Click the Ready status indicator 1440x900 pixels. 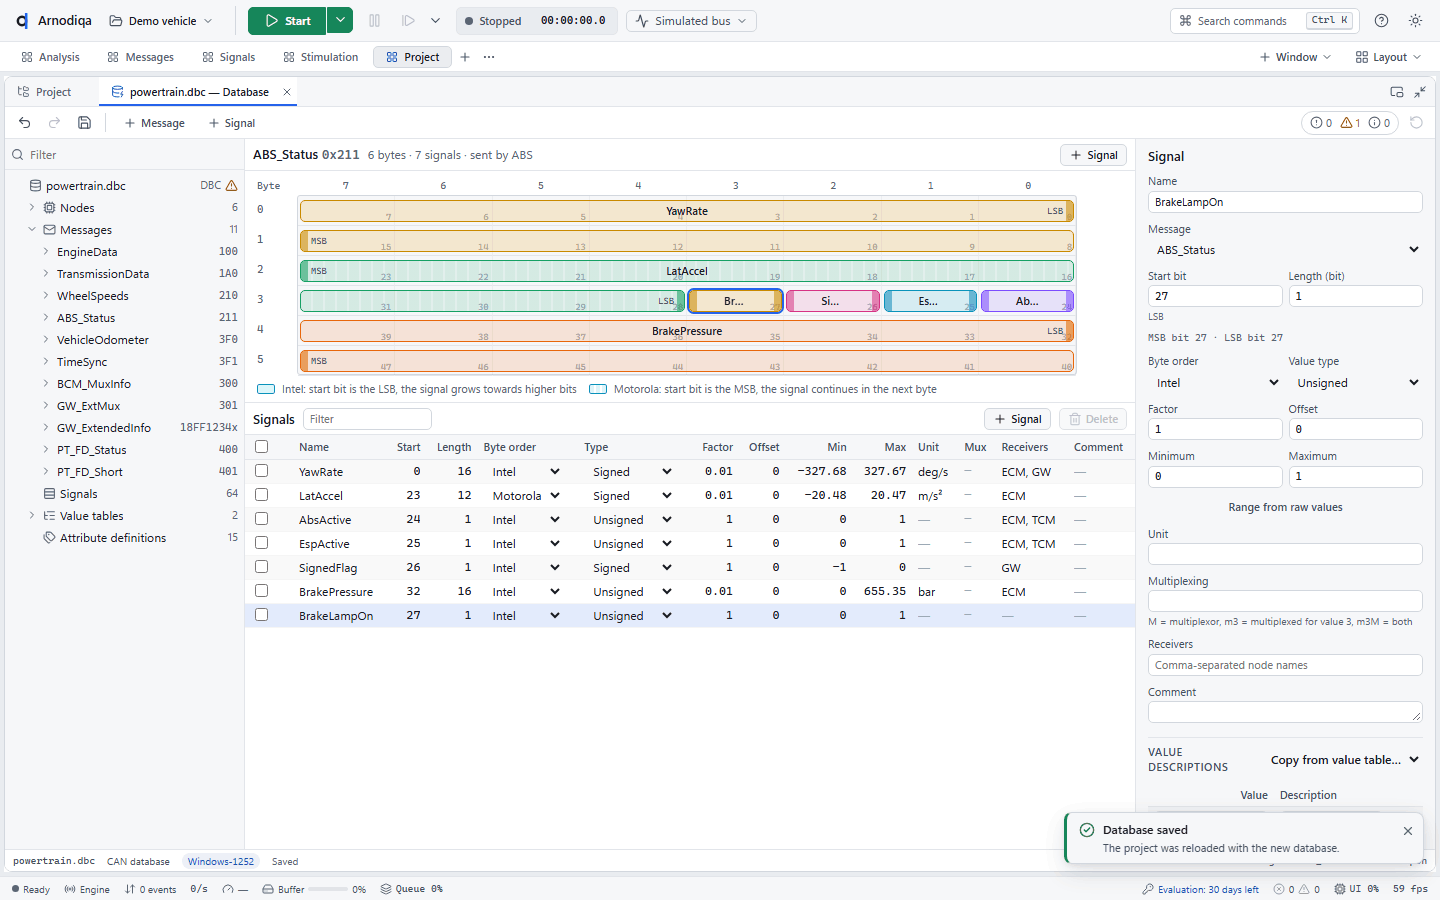[x=30, y=889]
